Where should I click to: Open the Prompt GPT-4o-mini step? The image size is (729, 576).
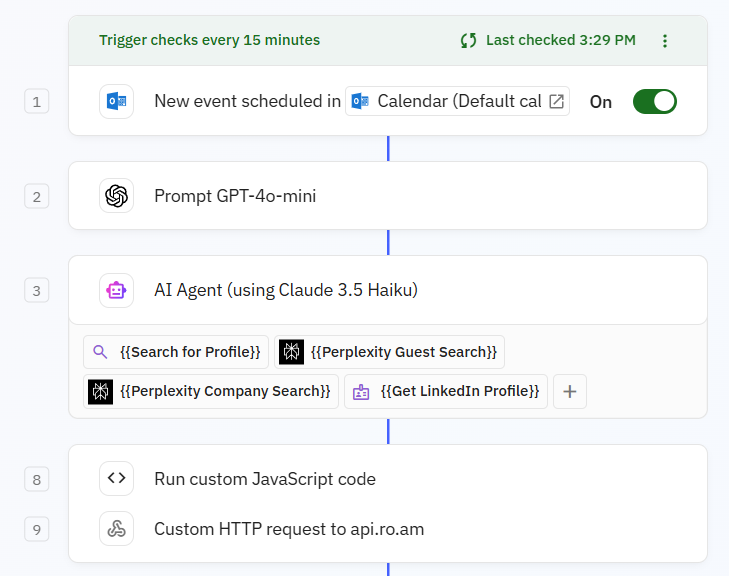388,196
